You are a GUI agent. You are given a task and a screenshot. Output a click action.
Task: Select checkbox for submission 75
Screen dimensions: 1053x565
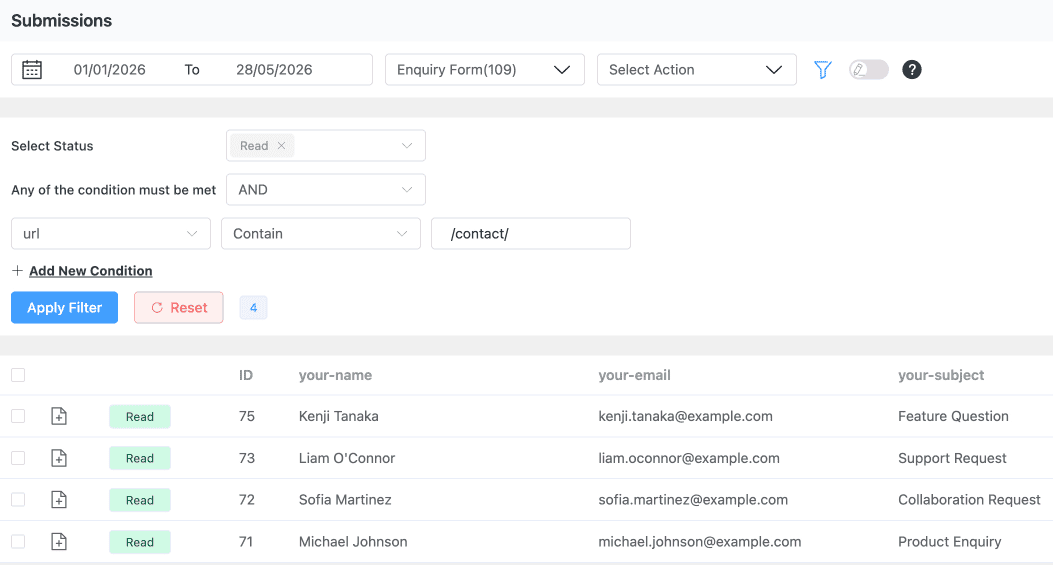point(18,417)
